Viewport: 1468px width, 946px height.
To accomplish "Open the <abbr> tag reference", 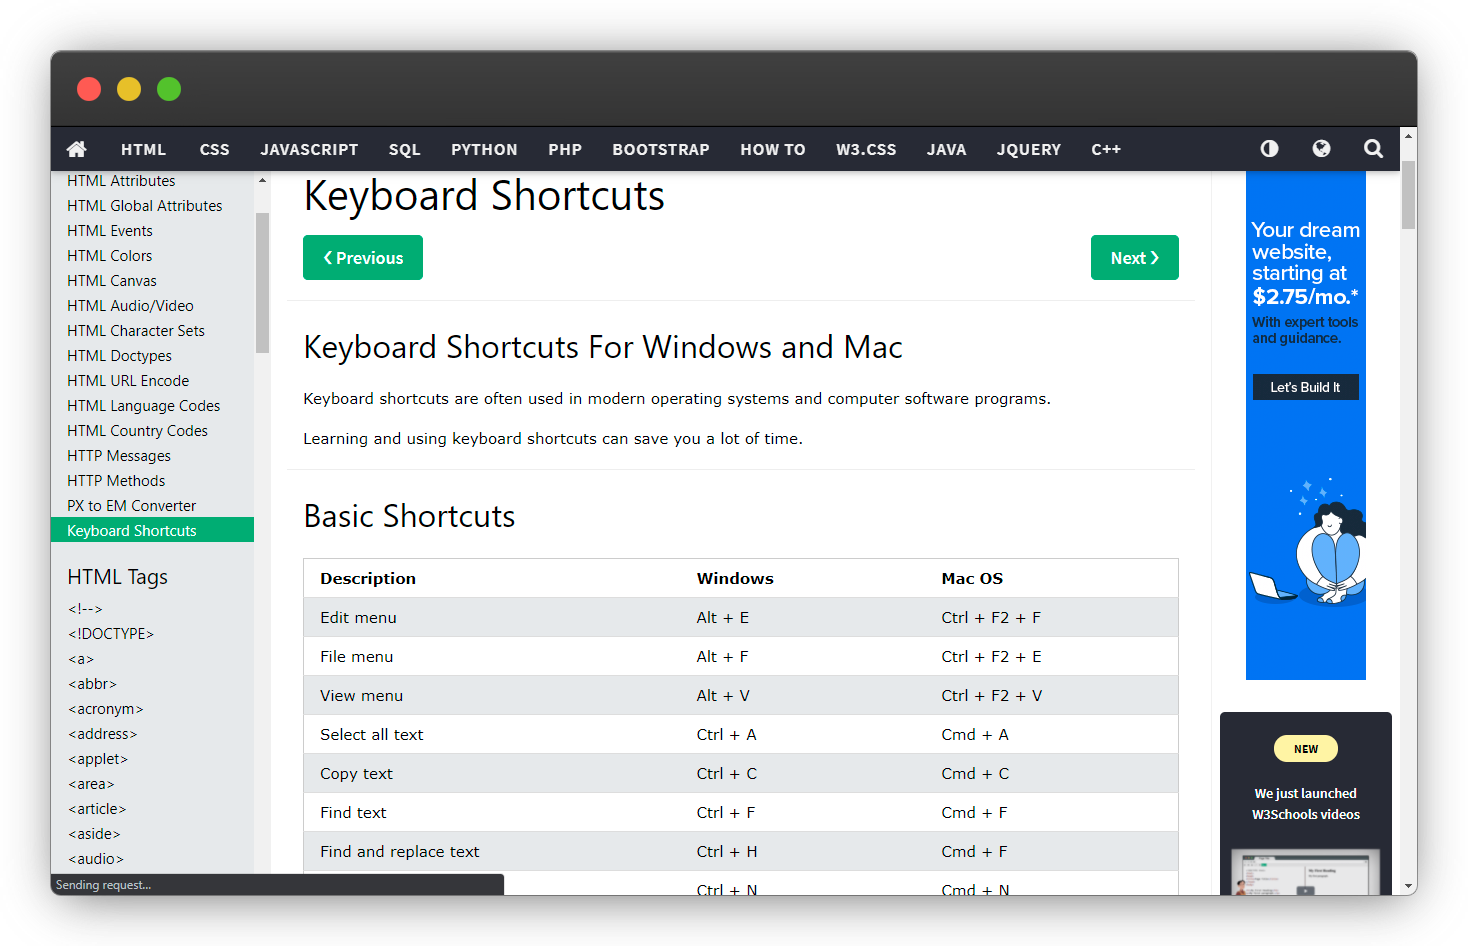I will (x=92, y=684).
